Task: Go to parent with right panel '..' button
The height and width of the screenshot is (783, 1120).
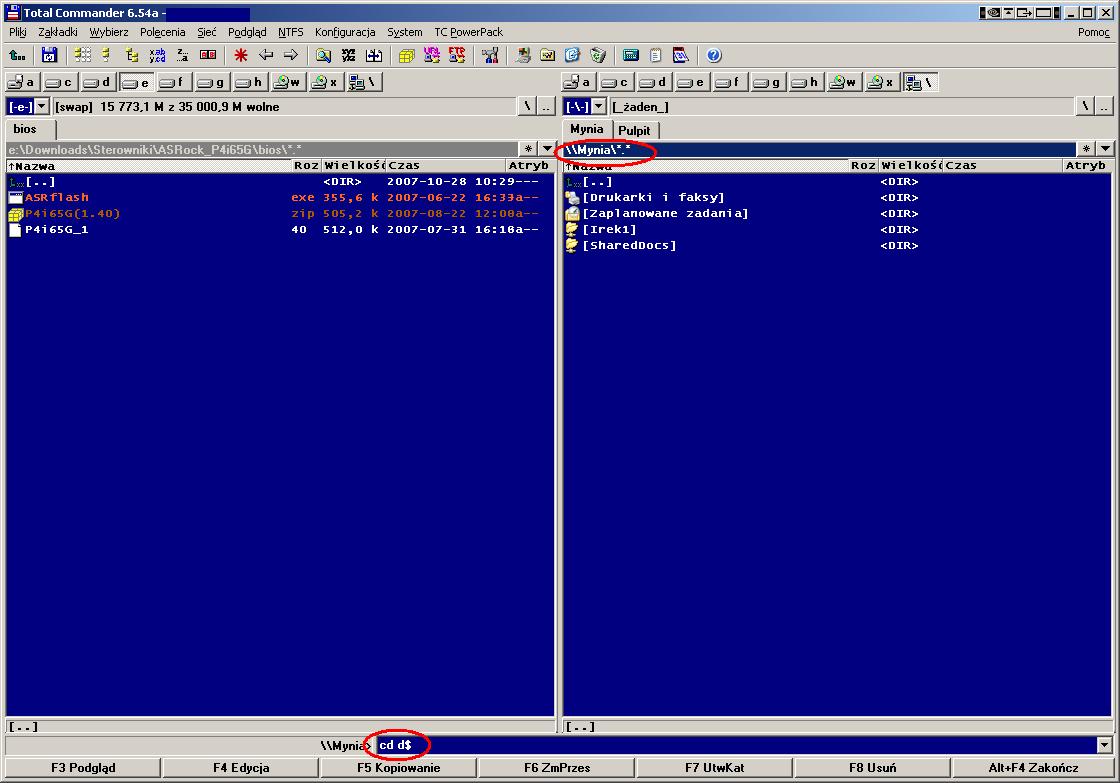Action: [1104, 106]
